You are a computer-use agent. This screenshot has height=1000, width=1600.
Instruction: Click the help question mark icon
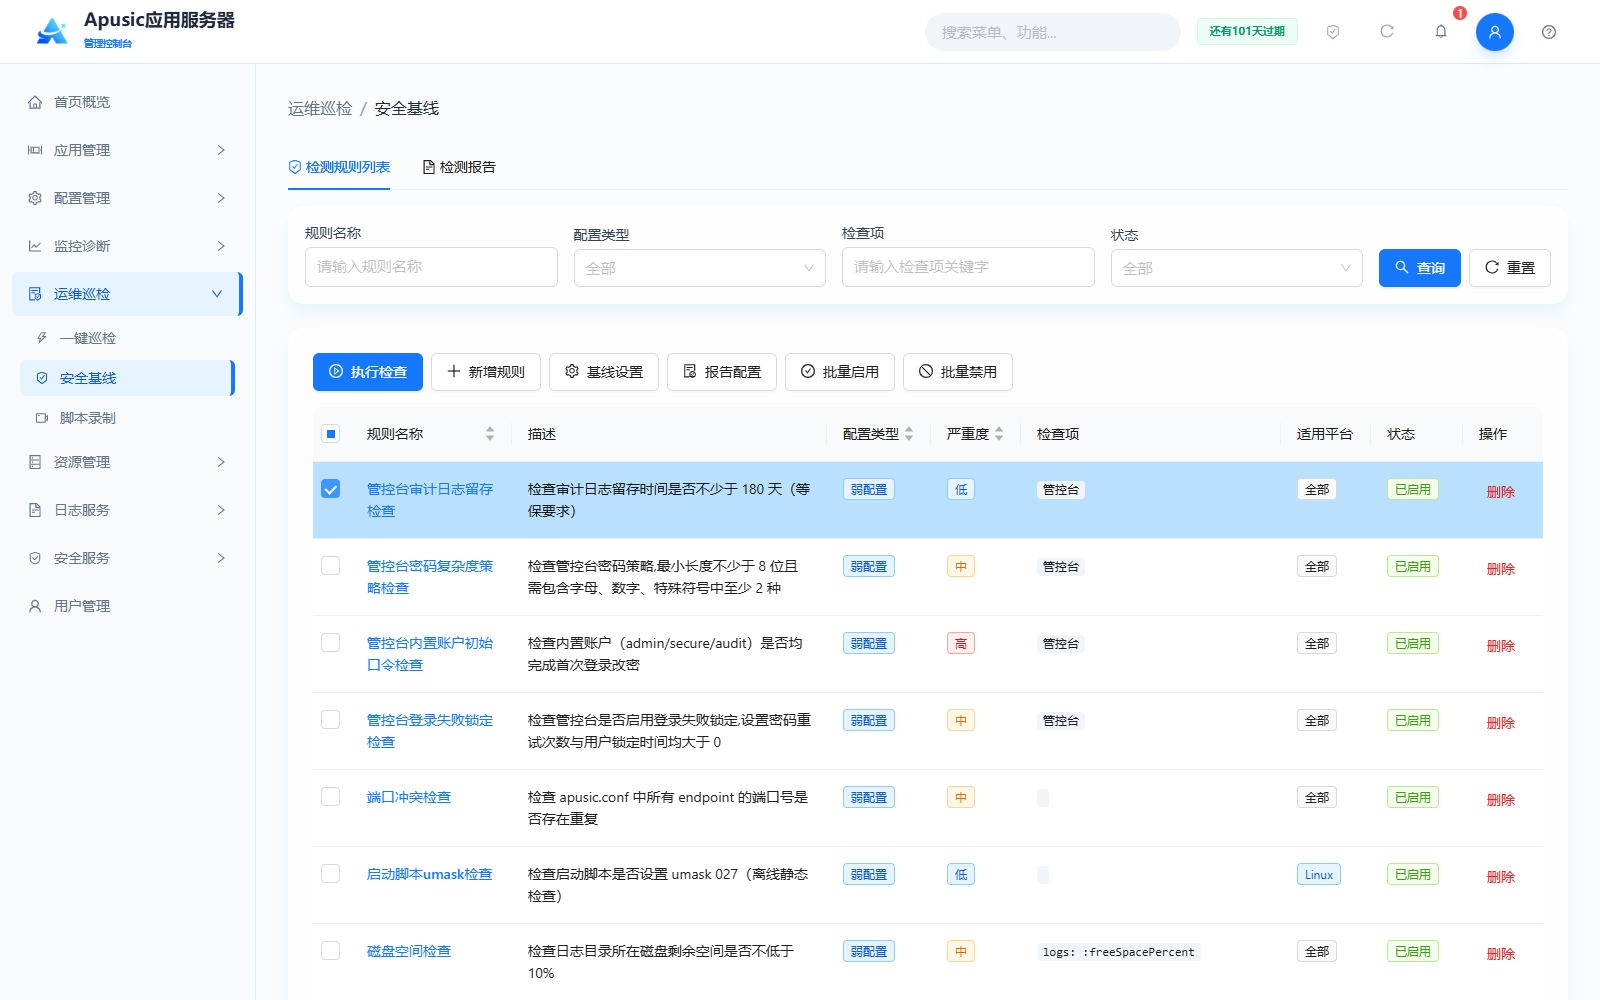click(x=1549, y=32)
